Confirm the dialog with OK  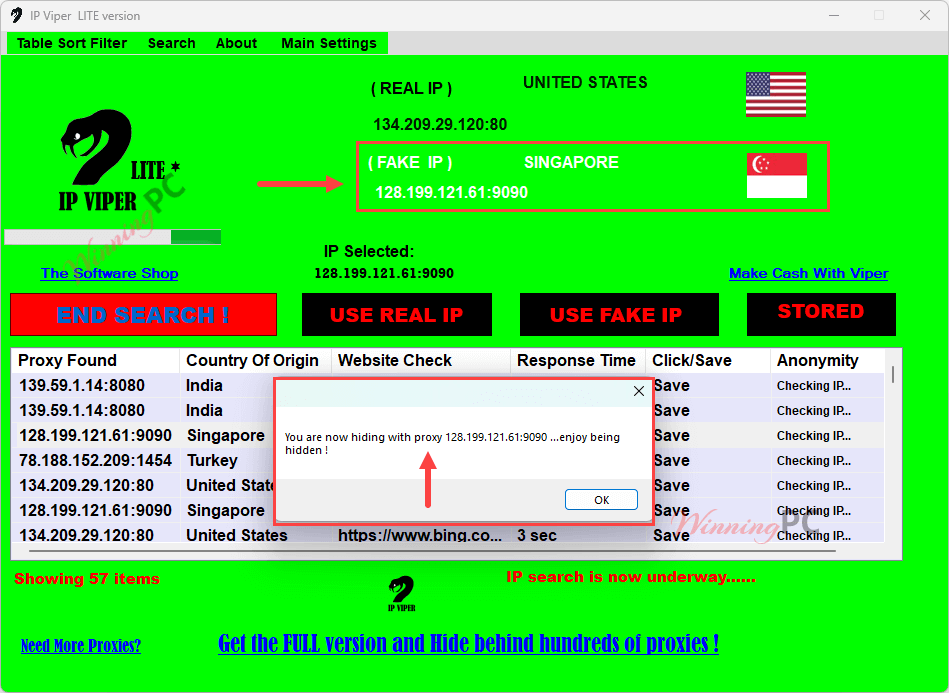(601, 500)
